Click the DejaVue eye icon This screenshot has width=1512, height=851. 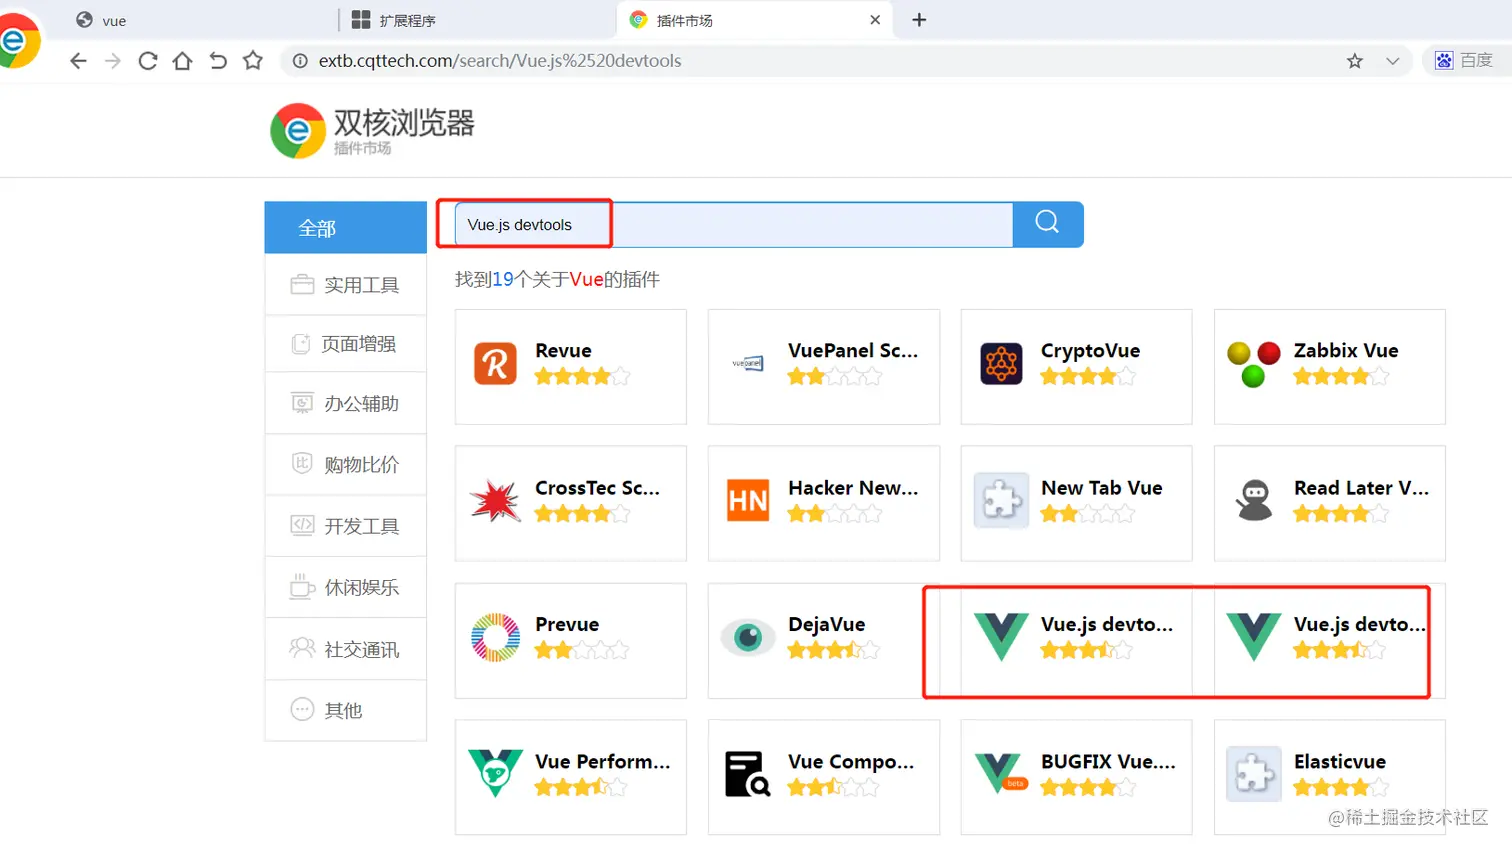point(748,637)
